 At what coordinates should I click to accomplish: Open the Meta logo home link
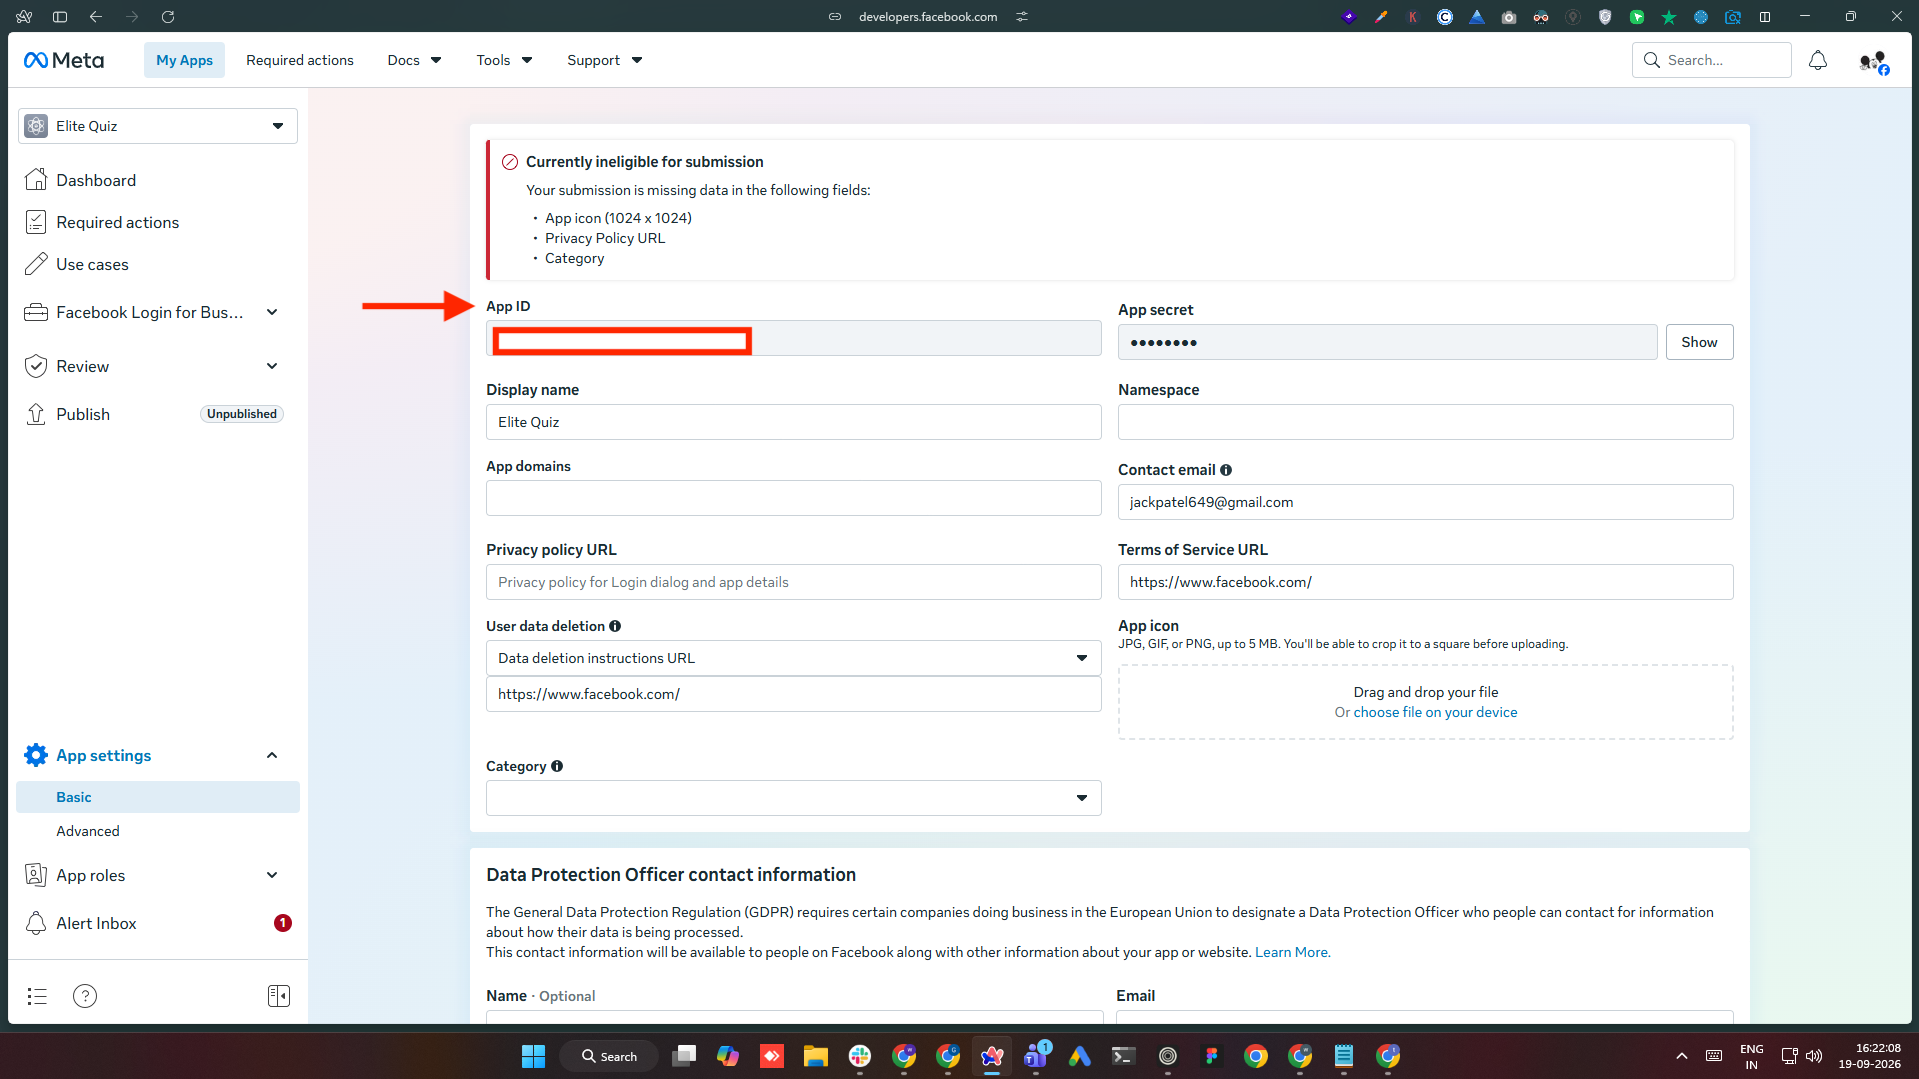[x=64, y=60]
